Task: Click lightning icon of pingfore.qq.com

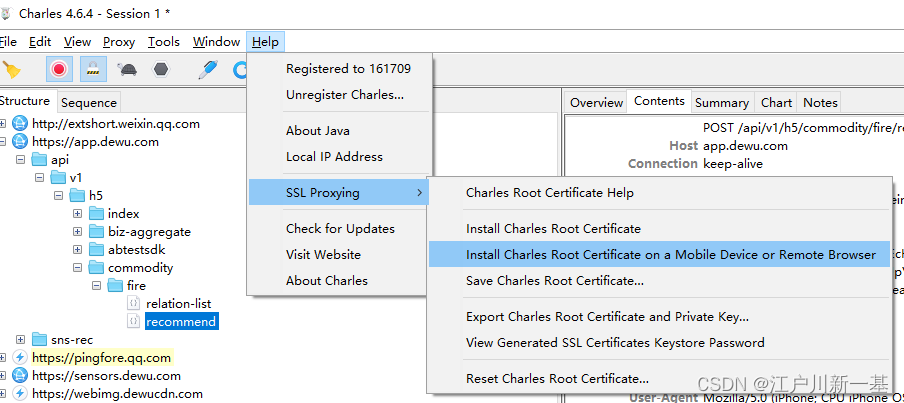Action: click(20, 357)
